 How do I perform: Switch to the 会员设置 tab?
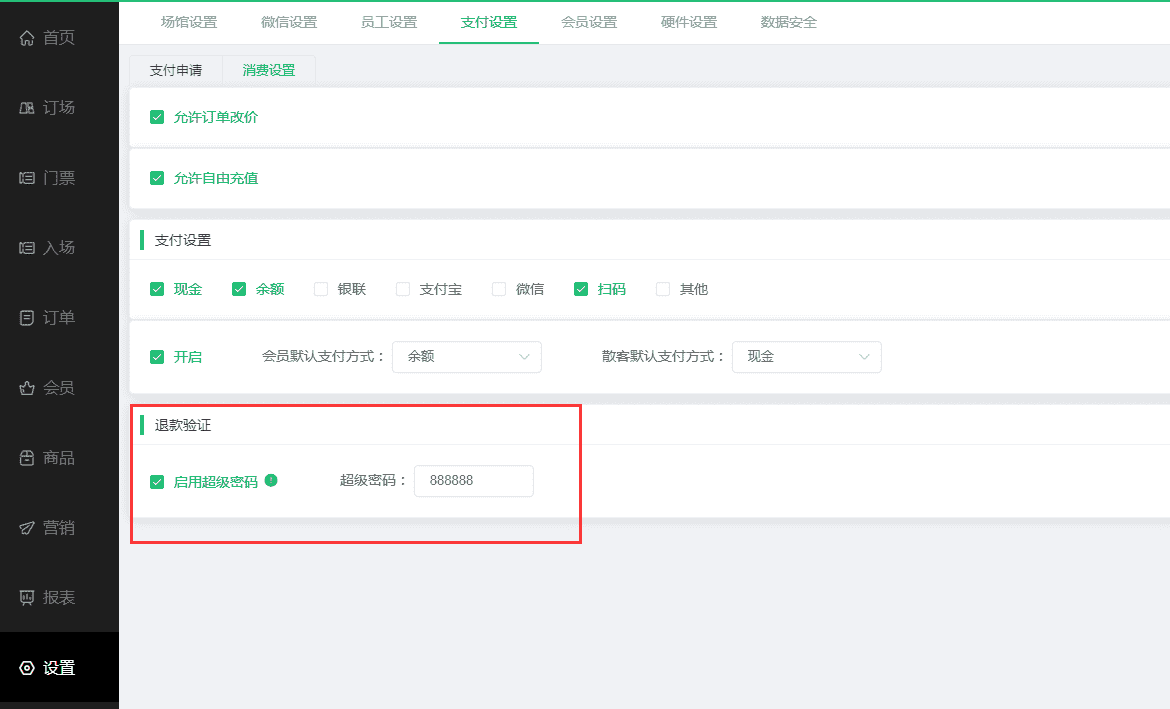pyautogui.click(x=589, y=22)
